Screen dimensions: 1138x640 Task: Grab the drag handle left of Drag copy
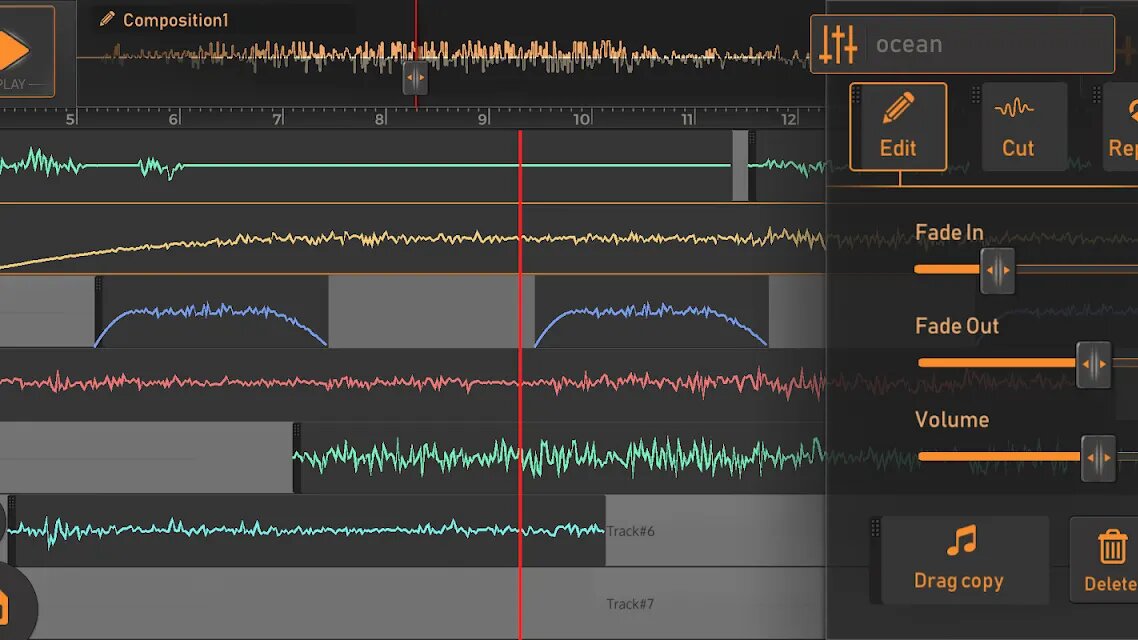(x=875, y=528)
